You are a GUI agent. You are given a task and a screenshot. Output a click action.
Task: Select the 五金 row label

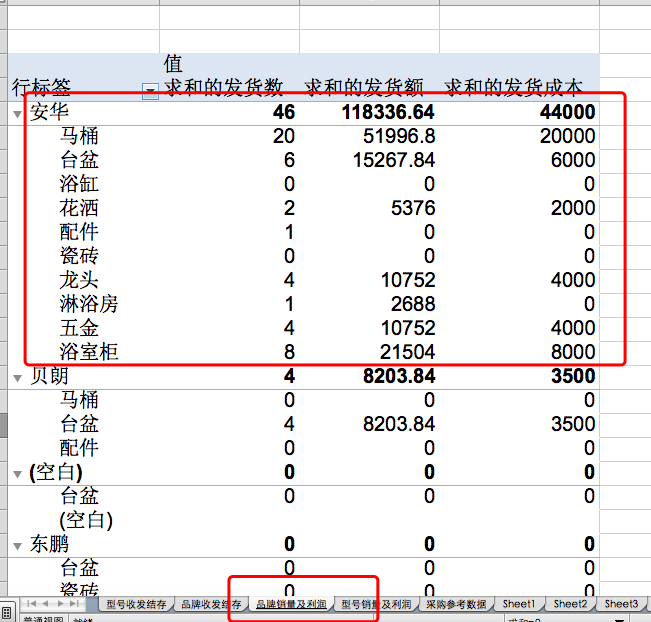[79, 328]
